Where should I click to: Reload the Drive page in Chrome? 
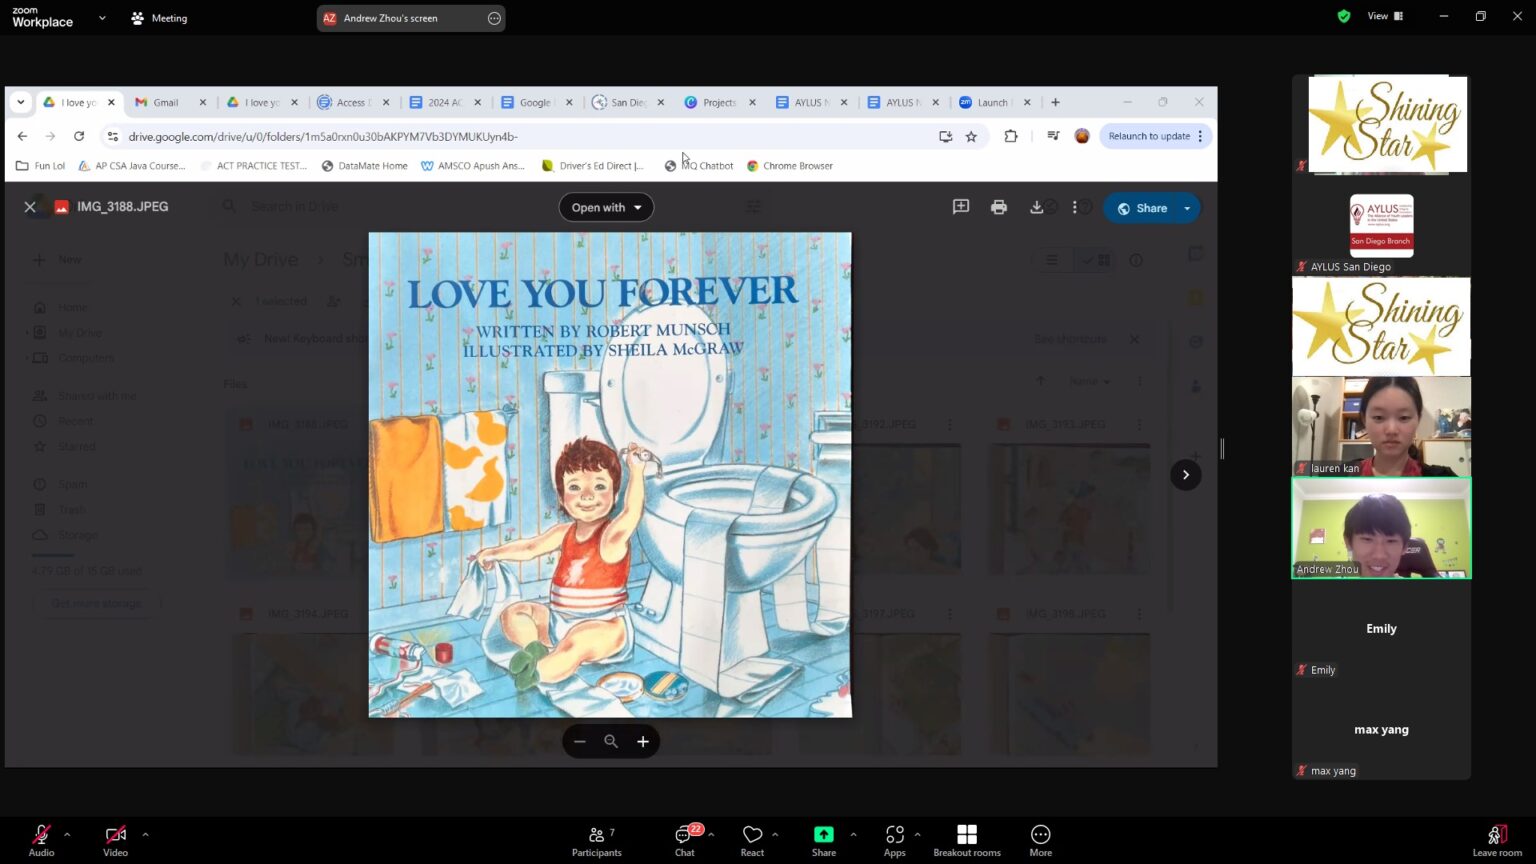(x=79, y=136)
